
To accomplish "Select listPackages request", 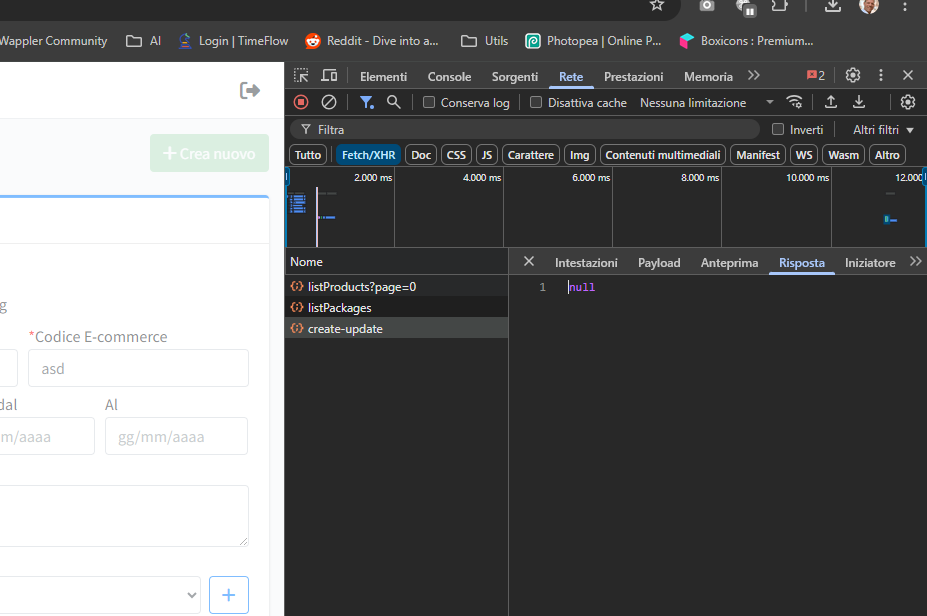I will [x=397, y=307].
